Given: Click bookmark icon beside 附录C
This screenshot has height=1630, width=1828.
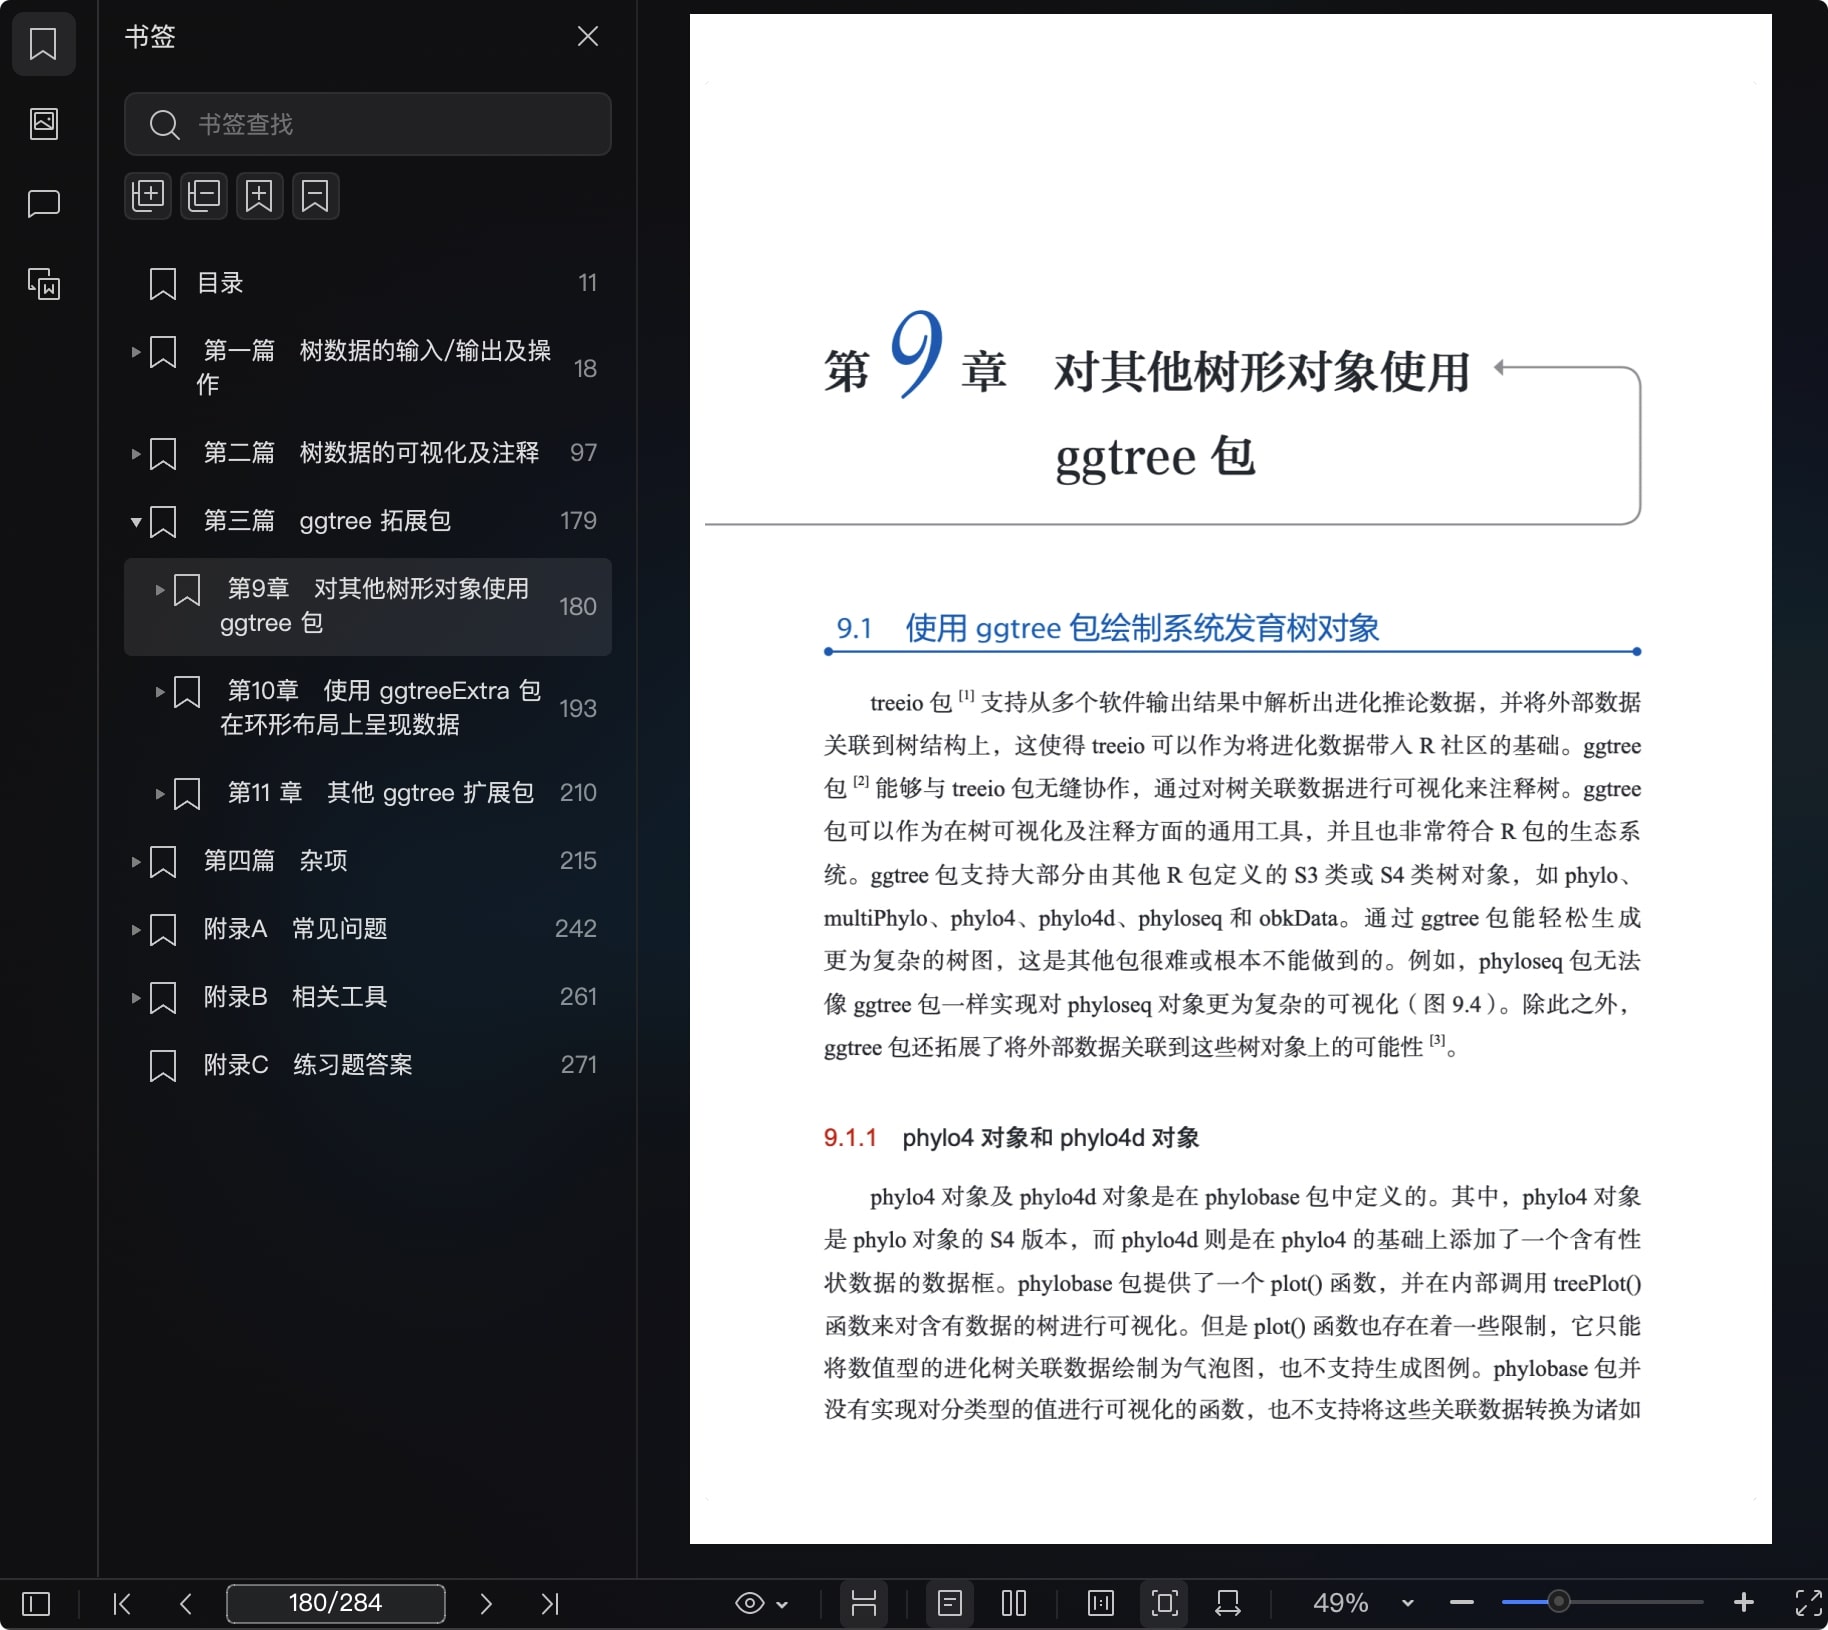Looking at the screenshot, I should (x=163, y=1066).
